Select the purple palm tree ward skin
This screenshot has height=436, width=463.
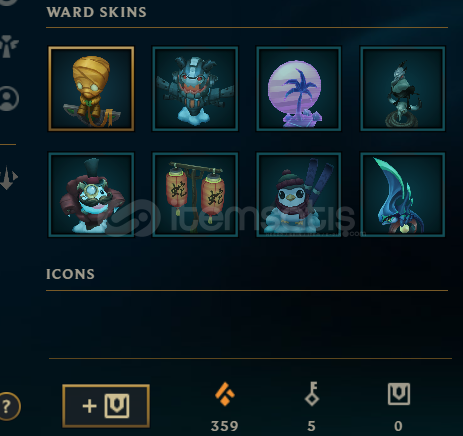(299, 88)
